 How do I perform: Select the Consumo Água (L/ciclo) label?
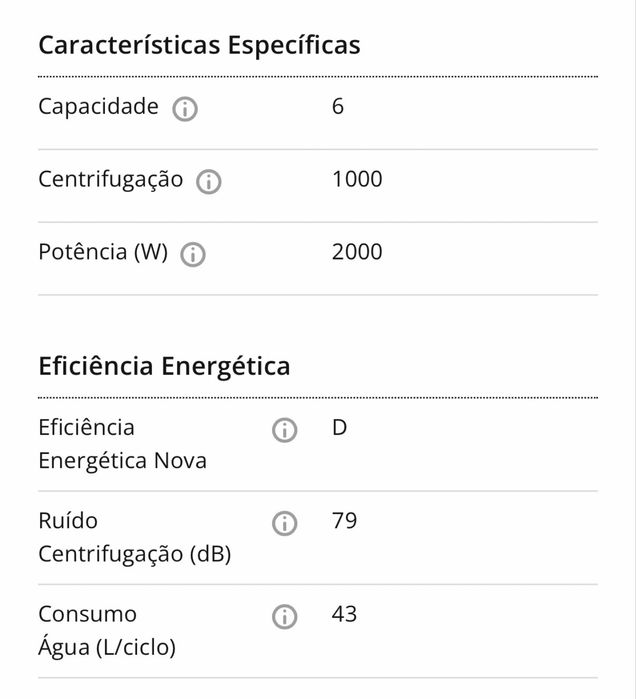107,631
